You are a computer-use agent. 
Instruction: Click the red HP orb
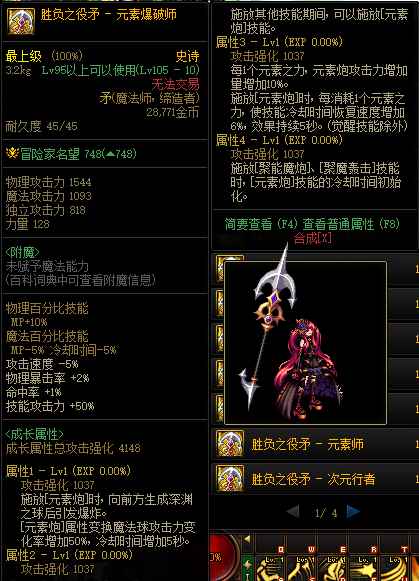point(223,559)
